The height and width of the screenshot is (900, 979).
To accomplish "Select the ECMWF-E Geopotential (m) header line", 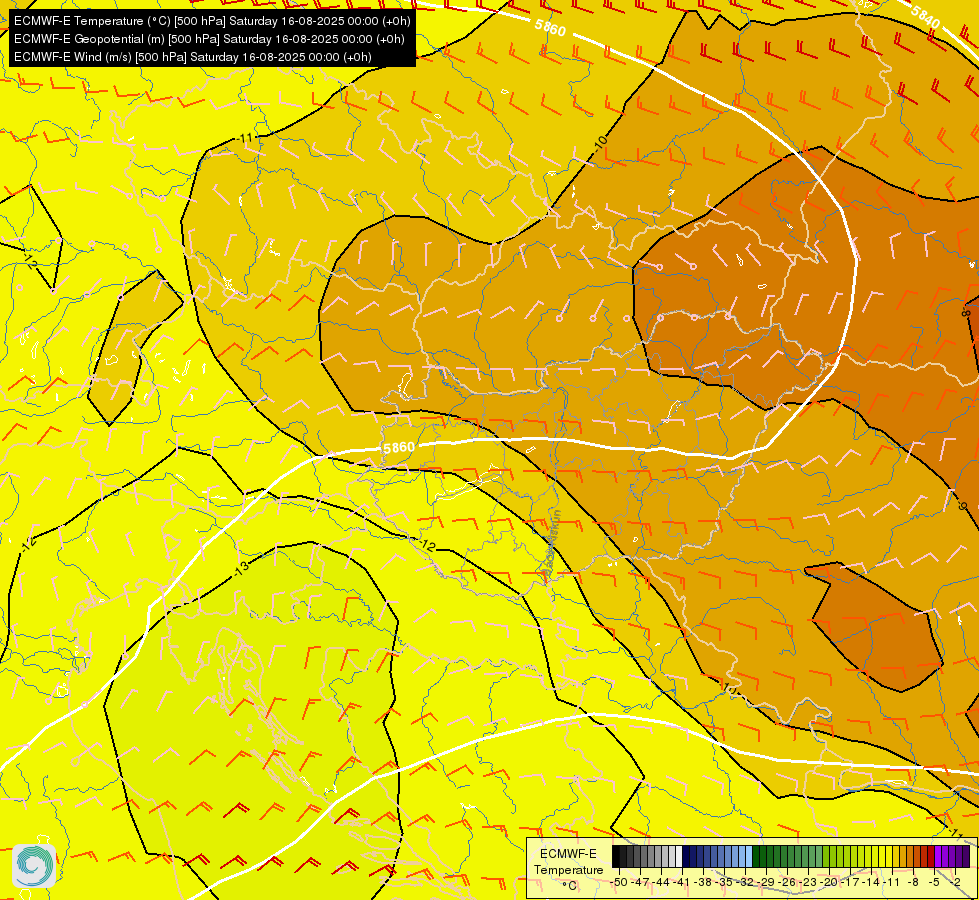I will click(x=209, y=39).
